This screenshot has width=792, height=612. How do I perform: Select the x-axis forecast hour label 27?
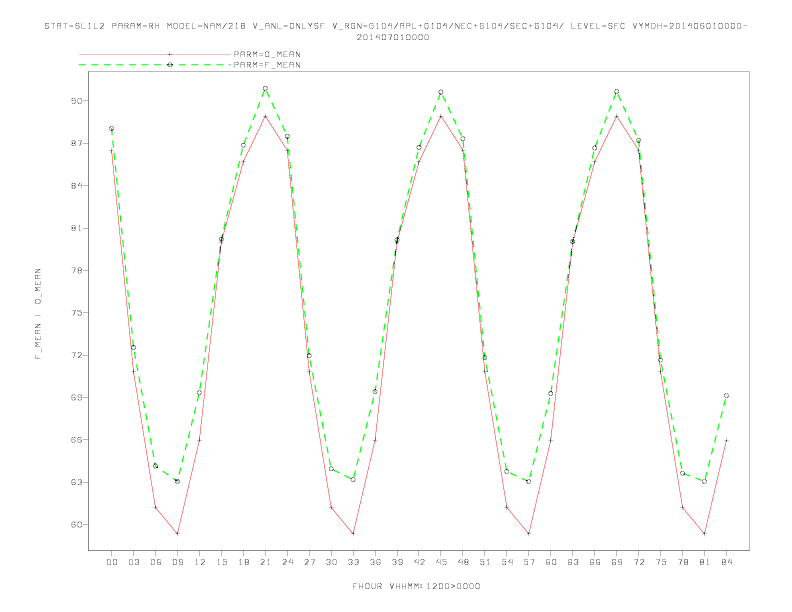pos(309,562)
